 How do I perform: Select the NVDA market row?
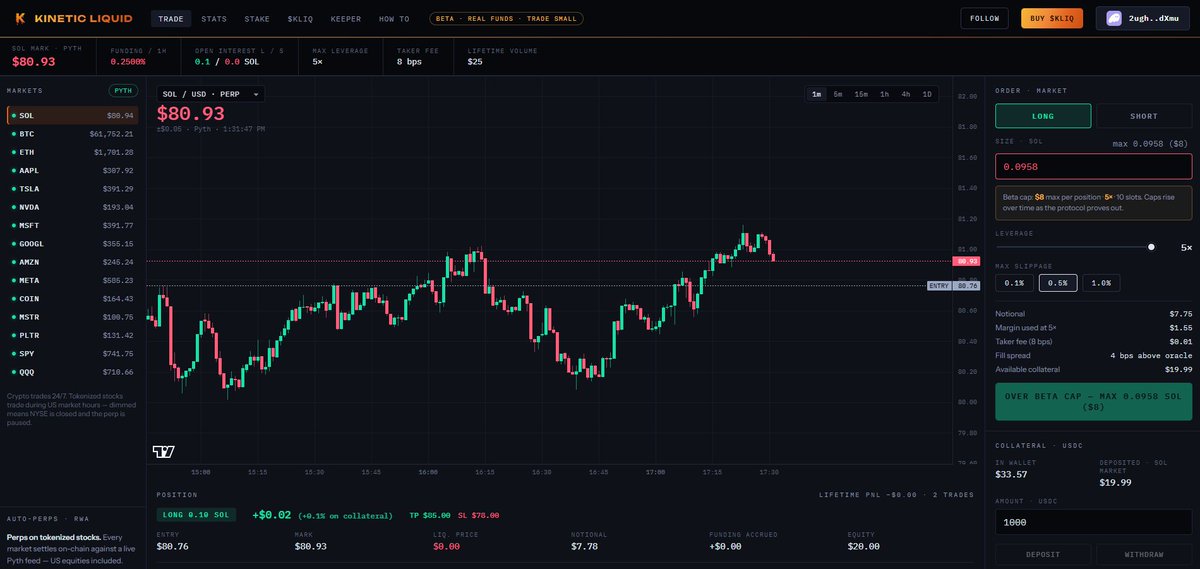pyautogui.click(x=72, y=207)
